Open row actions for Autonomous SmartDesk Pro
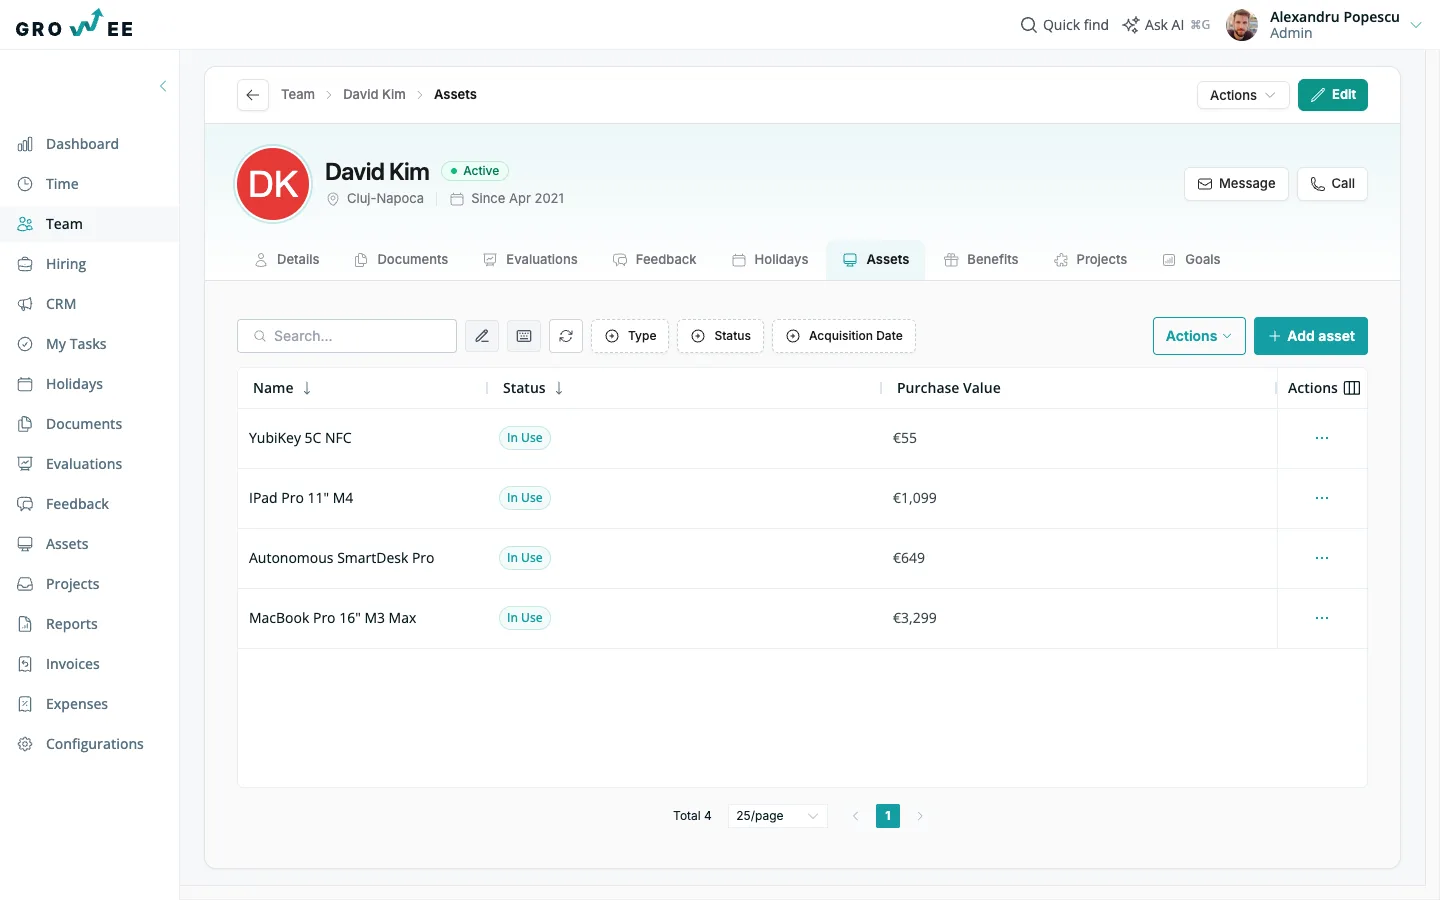 (x=1322, y=558)
